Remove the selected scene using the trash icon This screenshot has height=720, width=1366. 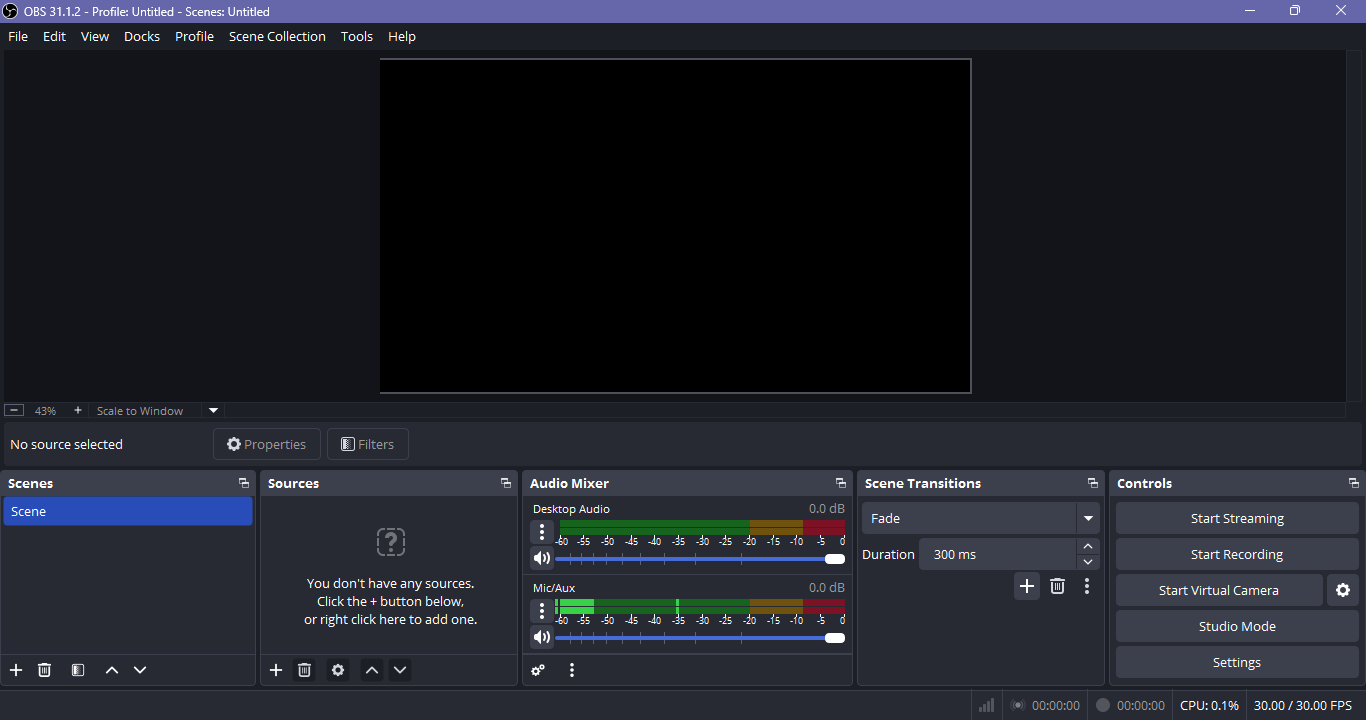click(x=44, y=670)
